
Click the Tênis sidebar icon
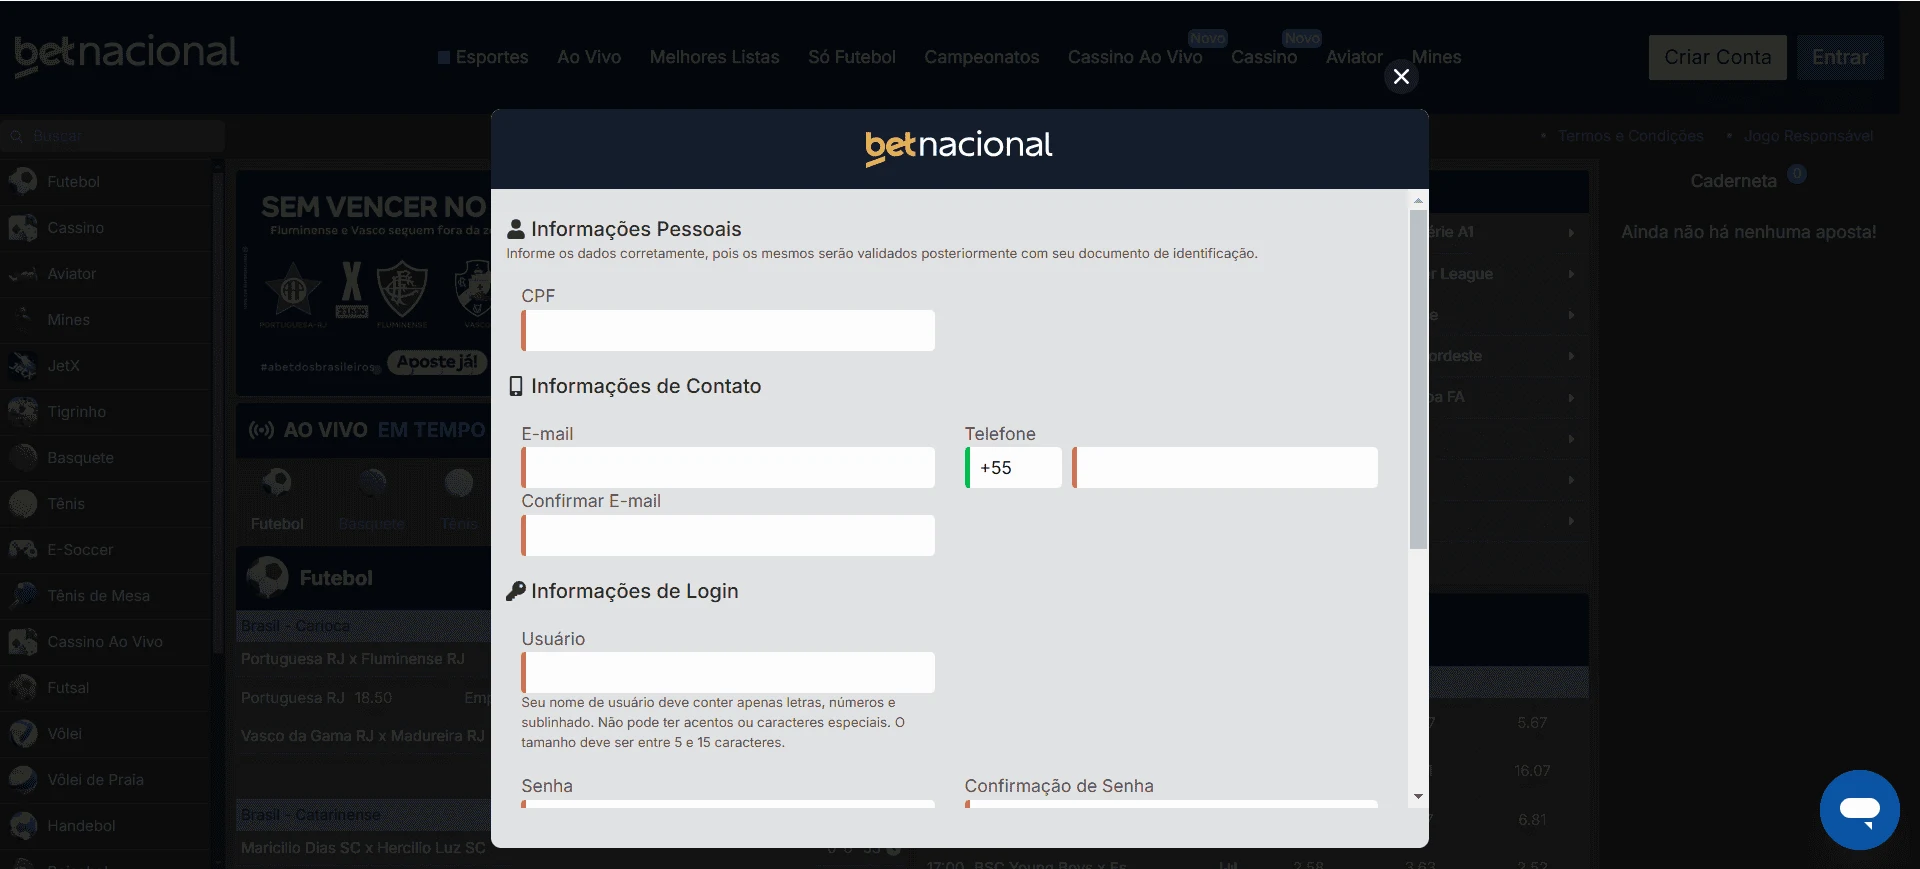coord(22,503)
